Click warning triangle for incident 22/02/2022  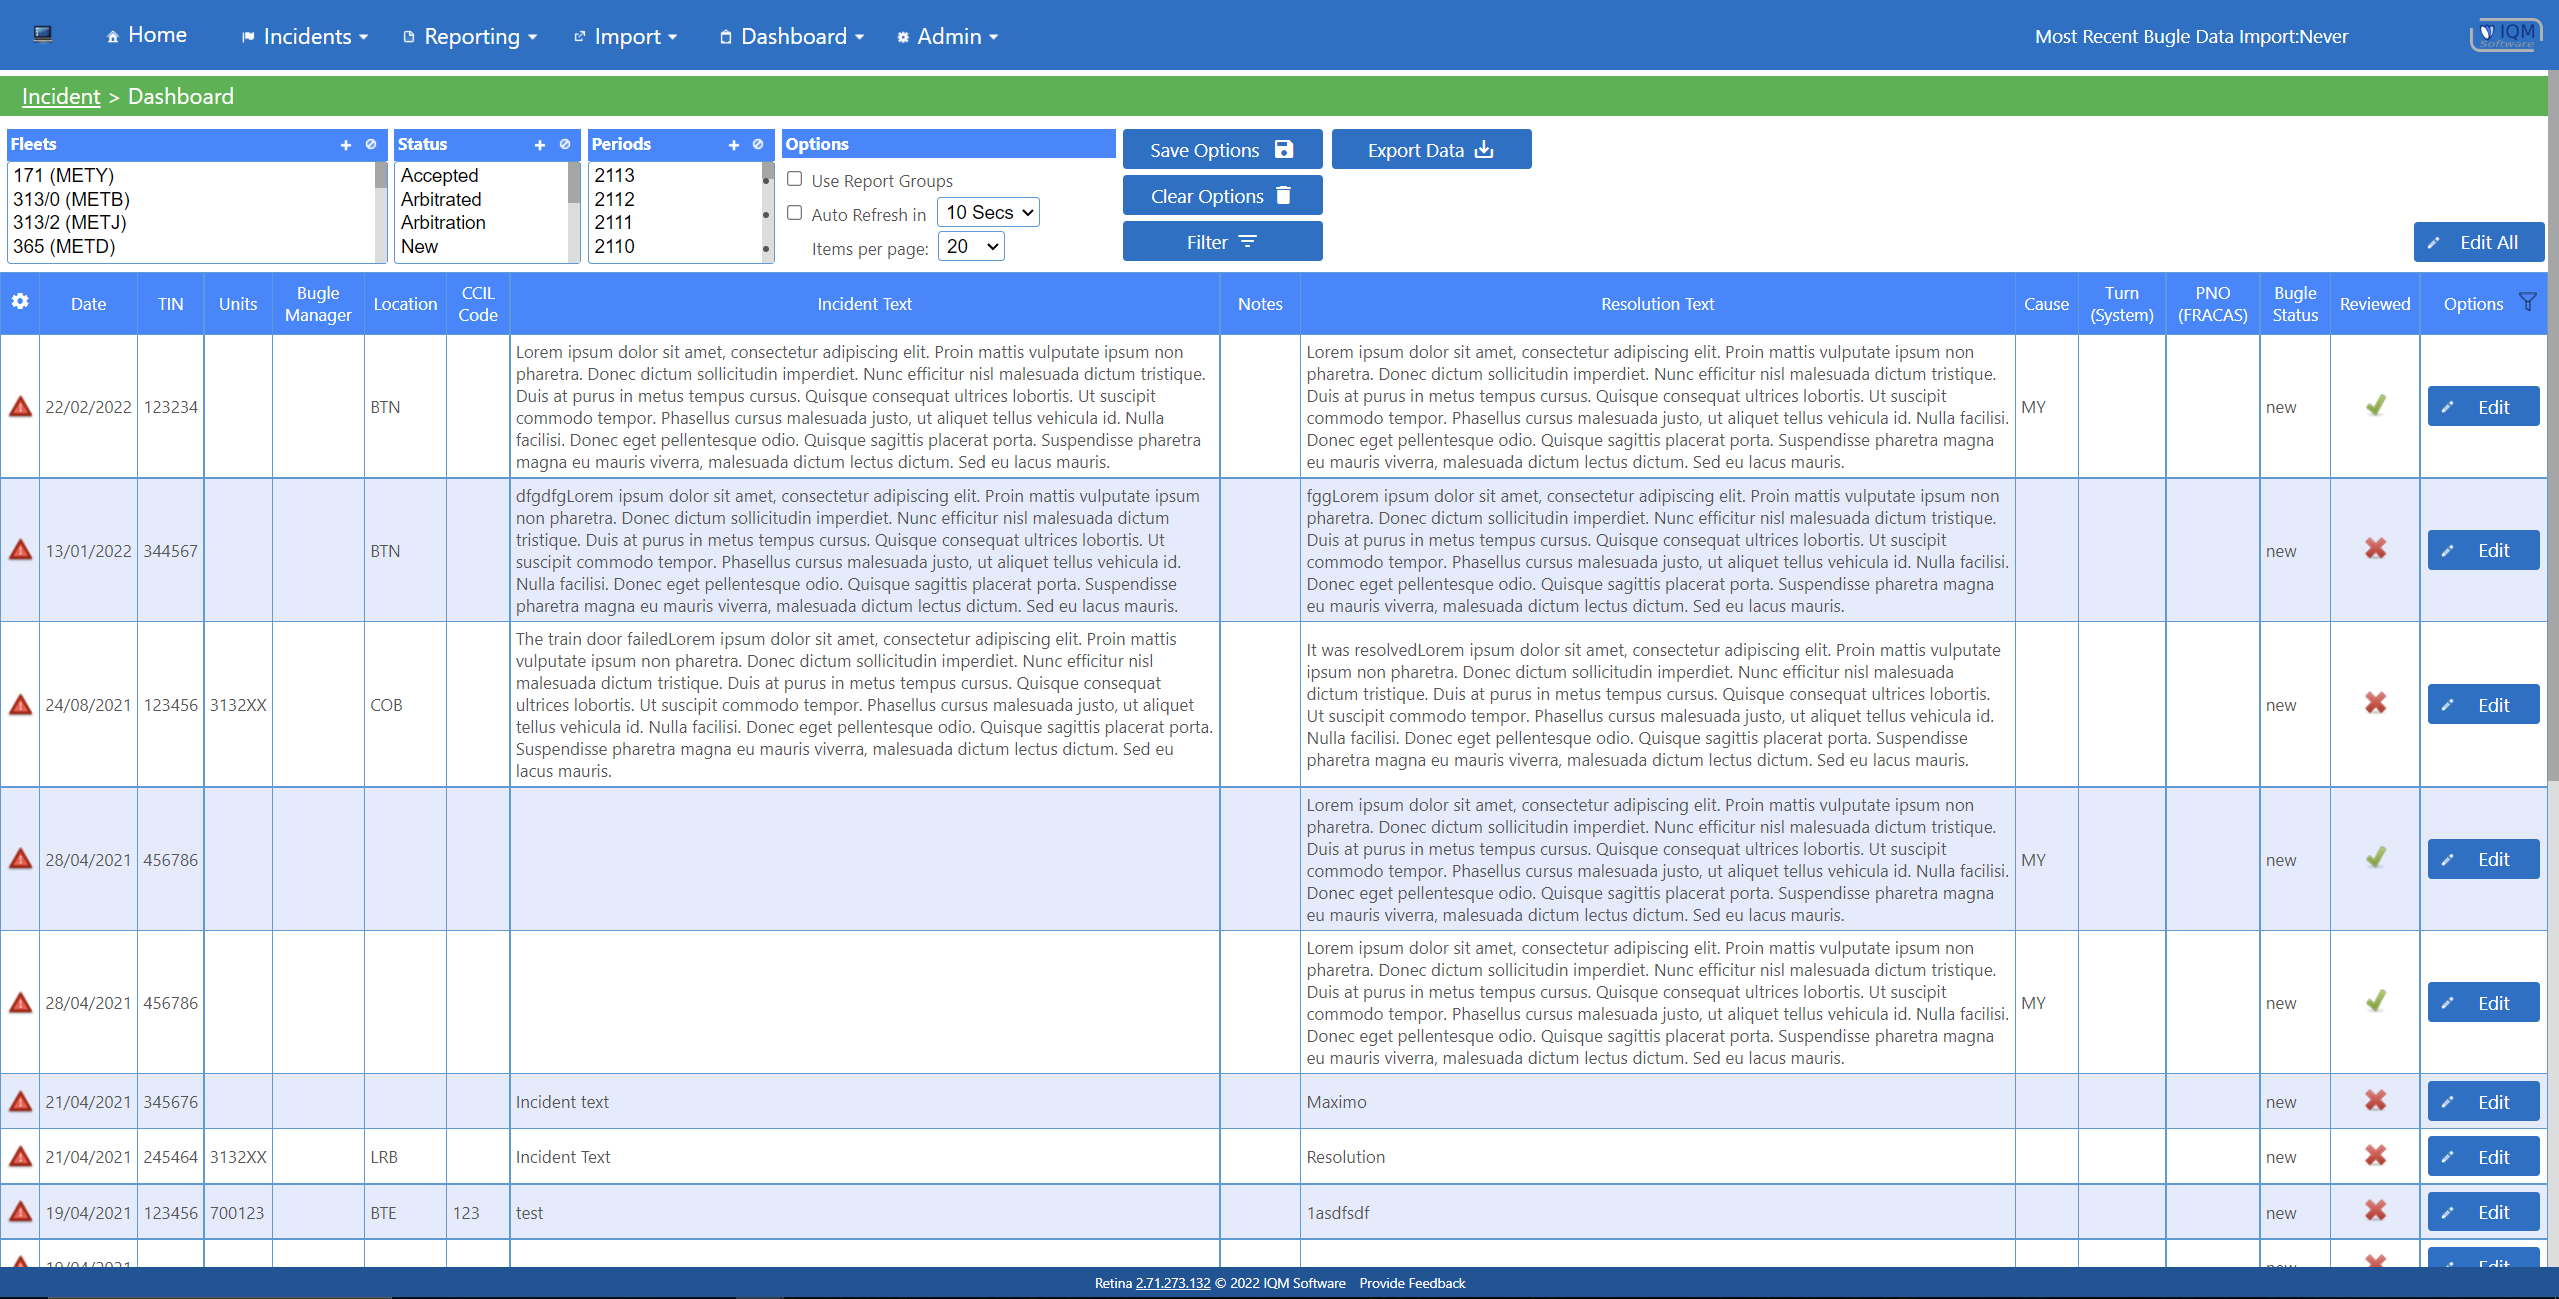pos(20,407)
